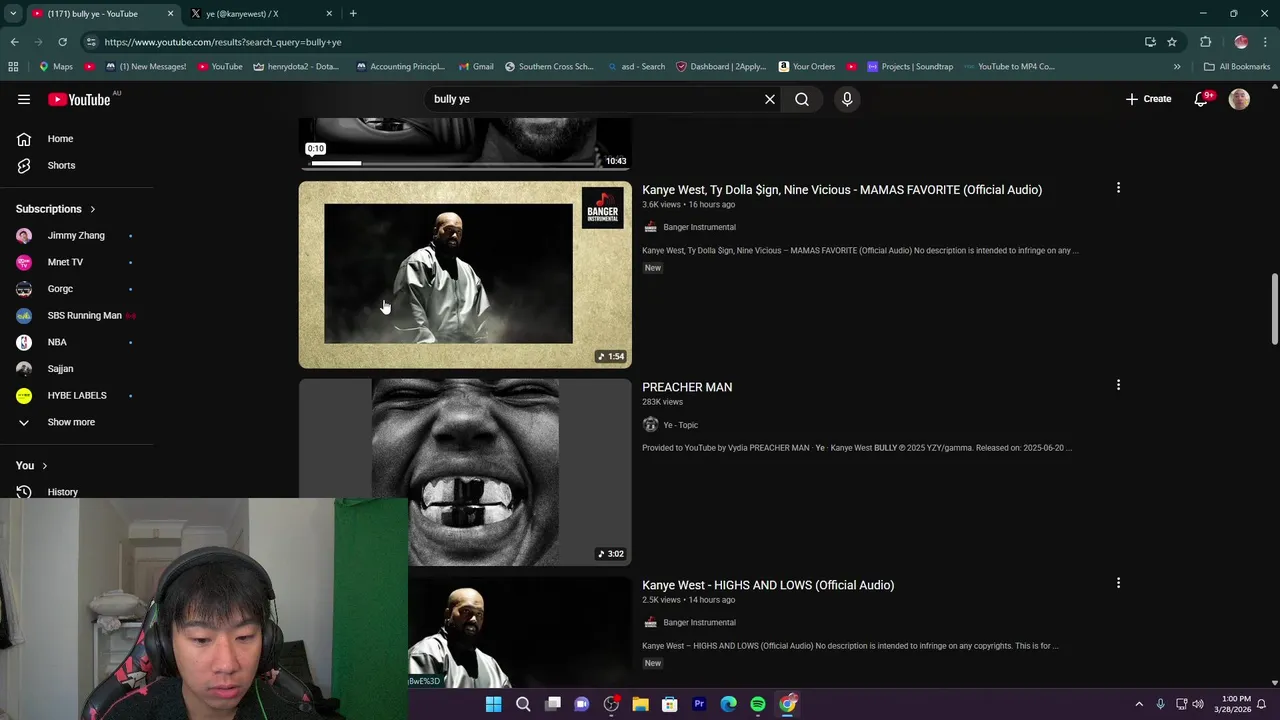The width and height of the screenshot is (1280, 720).
Task: Click the HIGHS AND LOWS video title
Action: coord(768,585)
